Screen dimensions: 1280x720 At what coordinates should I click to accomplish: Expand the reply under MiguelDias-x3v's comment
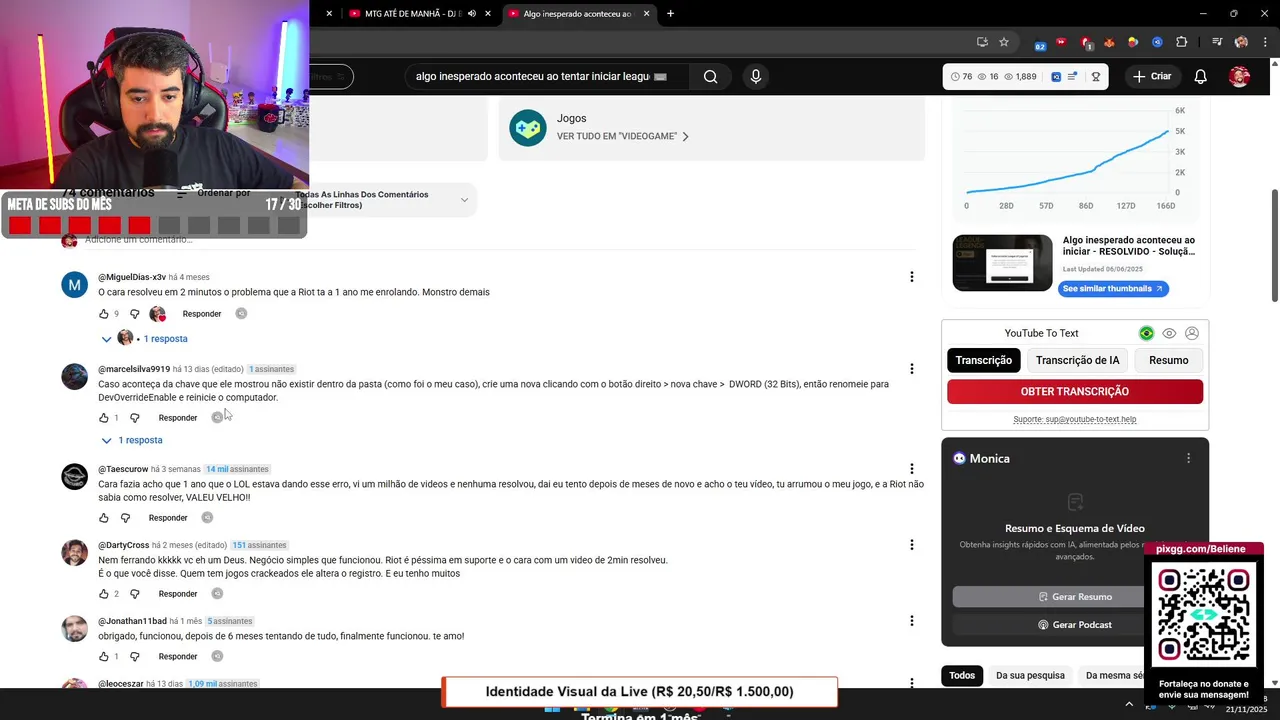(x=145, y=339)
